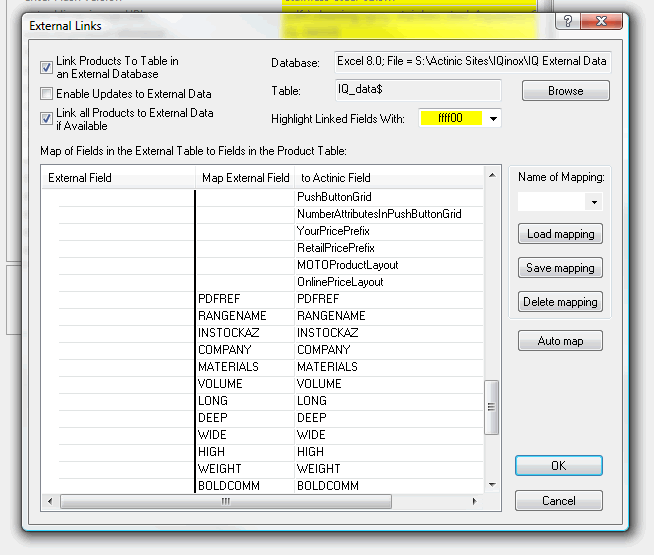The width and height of the screenshot is (654, 555).
Task: Click the Map External Field column header
Action: 245,178
